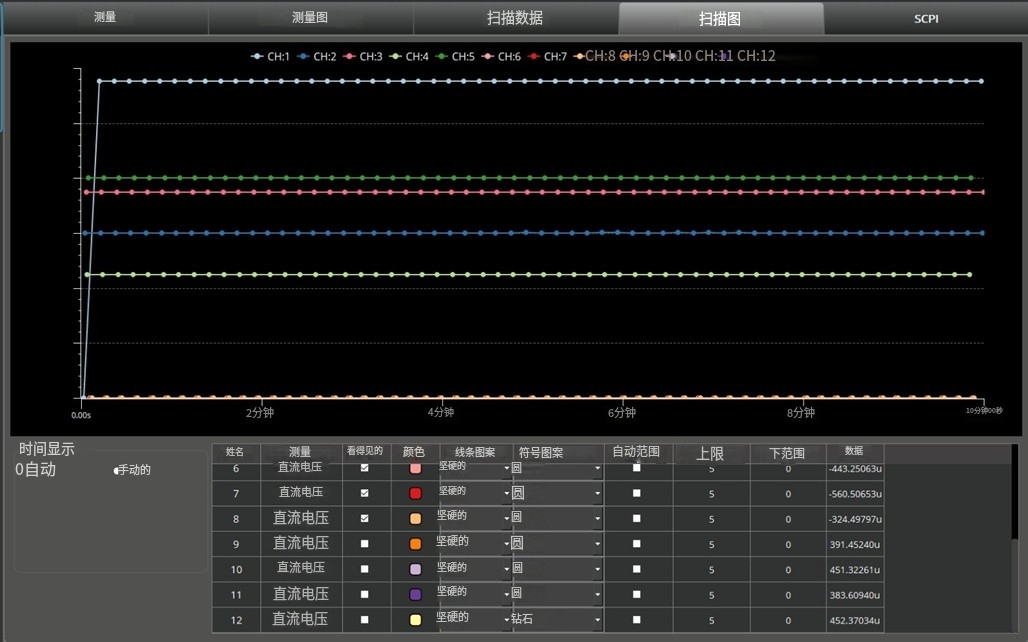Switch to the 测量图 tab
This screenshot has height=642, width=1028.
pos(310,18)
